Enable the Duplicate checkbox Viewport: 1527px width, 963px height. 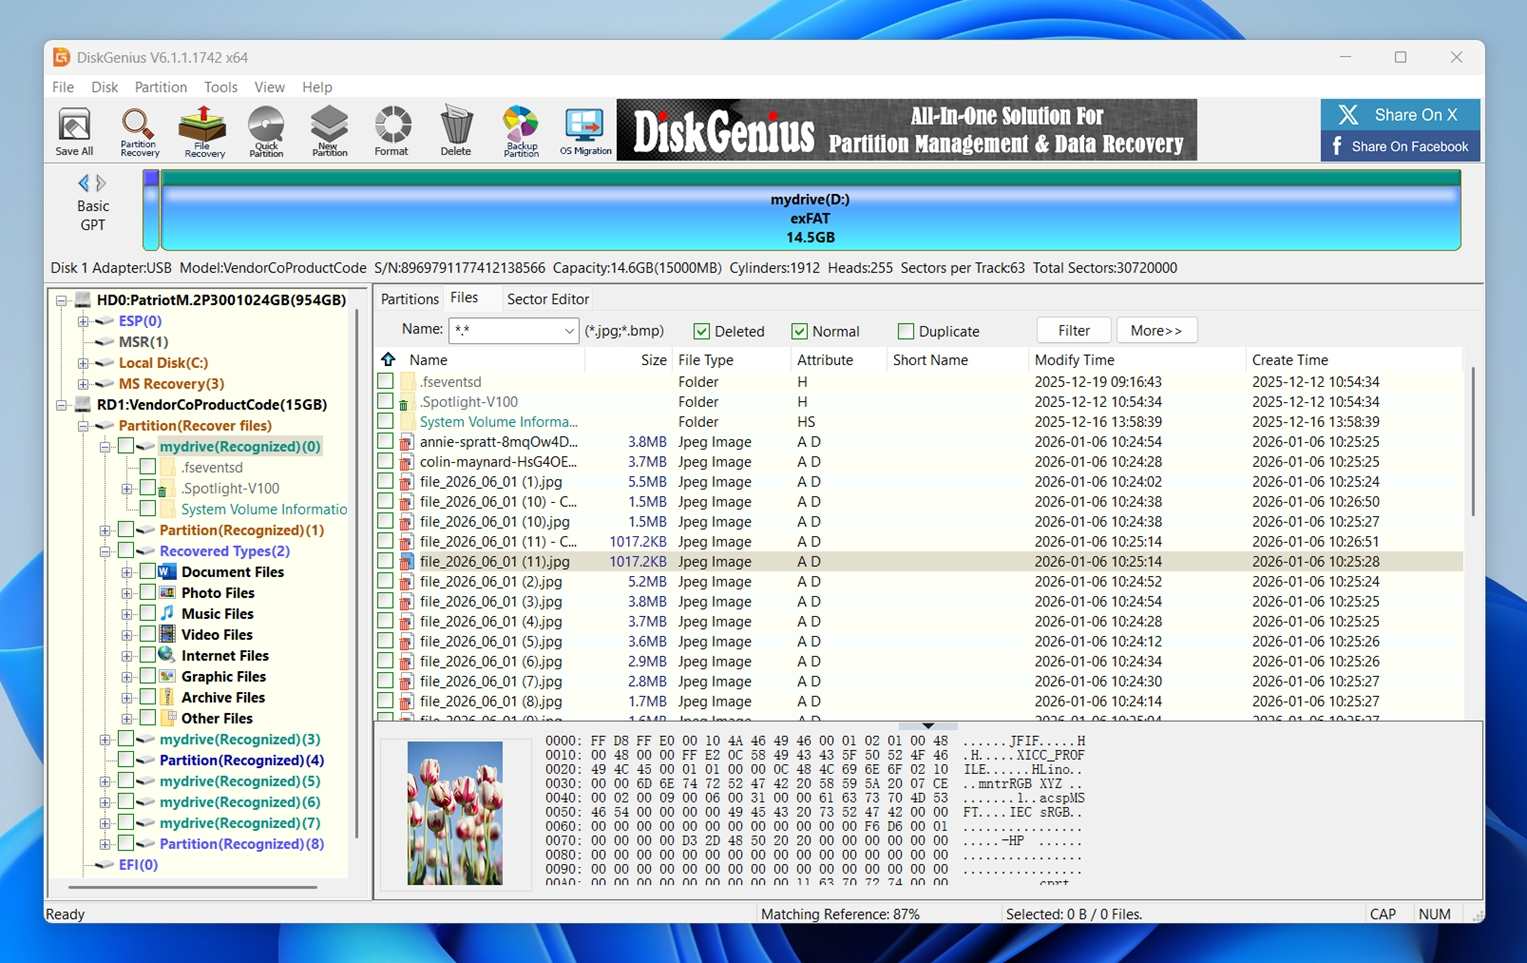point(906,332)
